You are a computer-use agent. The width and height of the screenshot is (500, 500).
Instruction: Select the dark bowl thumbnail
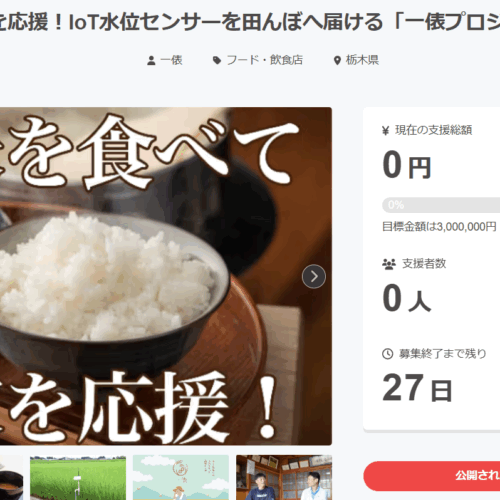(x=11, y=478)
